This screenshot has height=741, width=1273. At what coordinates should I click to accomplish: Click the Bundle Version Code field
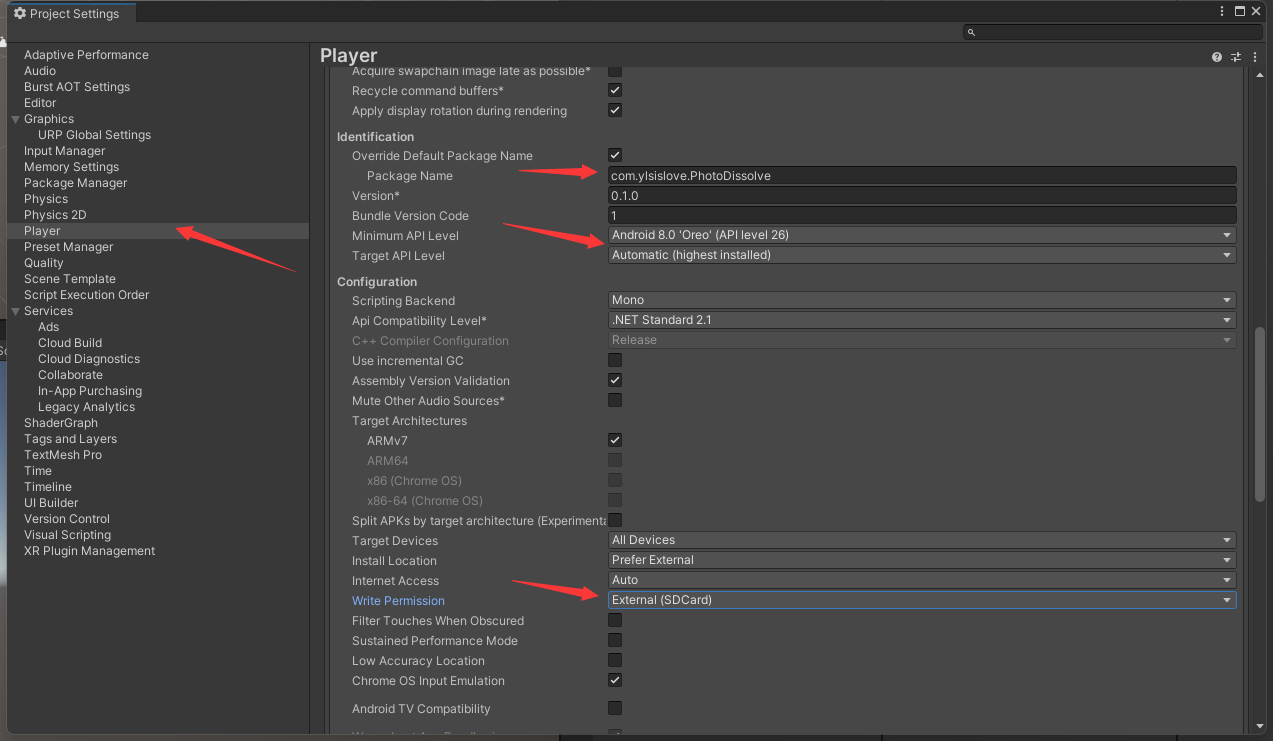click(x=921, y=216)
